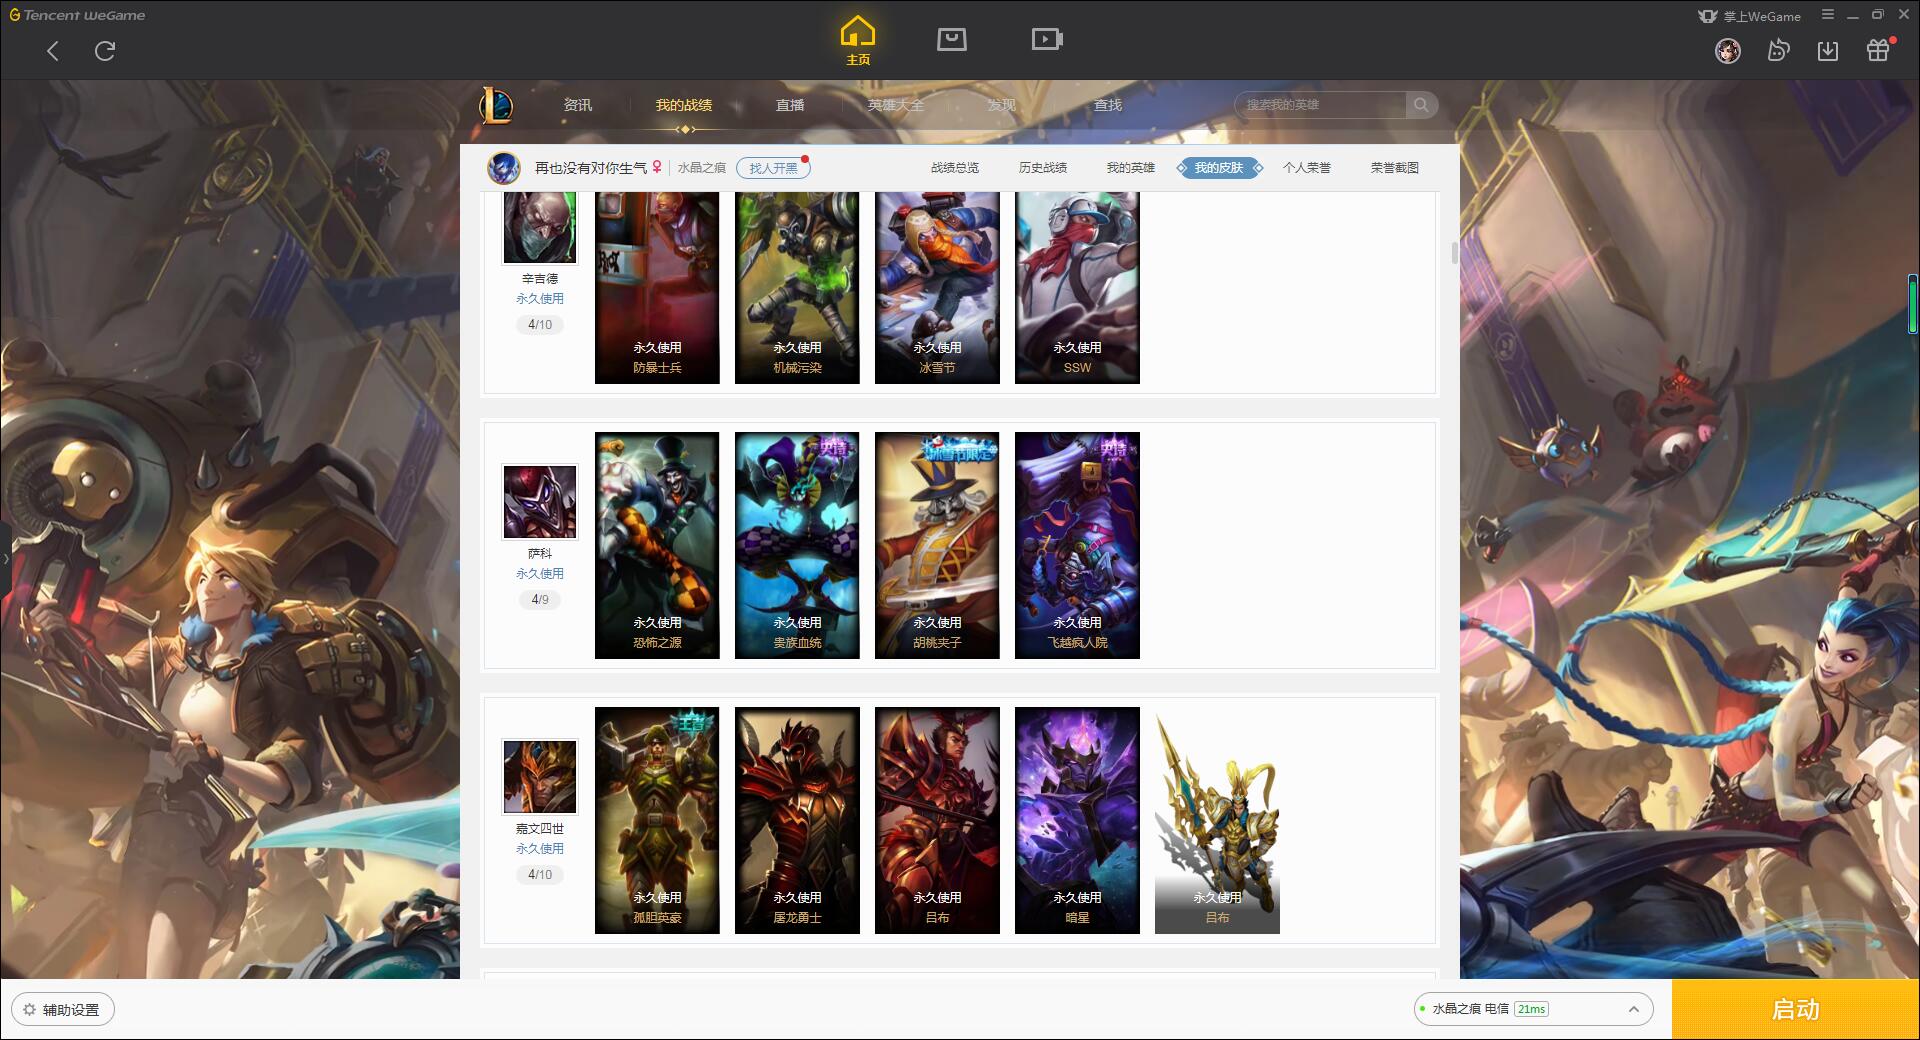Click the 嘉文四世 champion portrait
The image size is (1920, 1040).
coord(540,778)
